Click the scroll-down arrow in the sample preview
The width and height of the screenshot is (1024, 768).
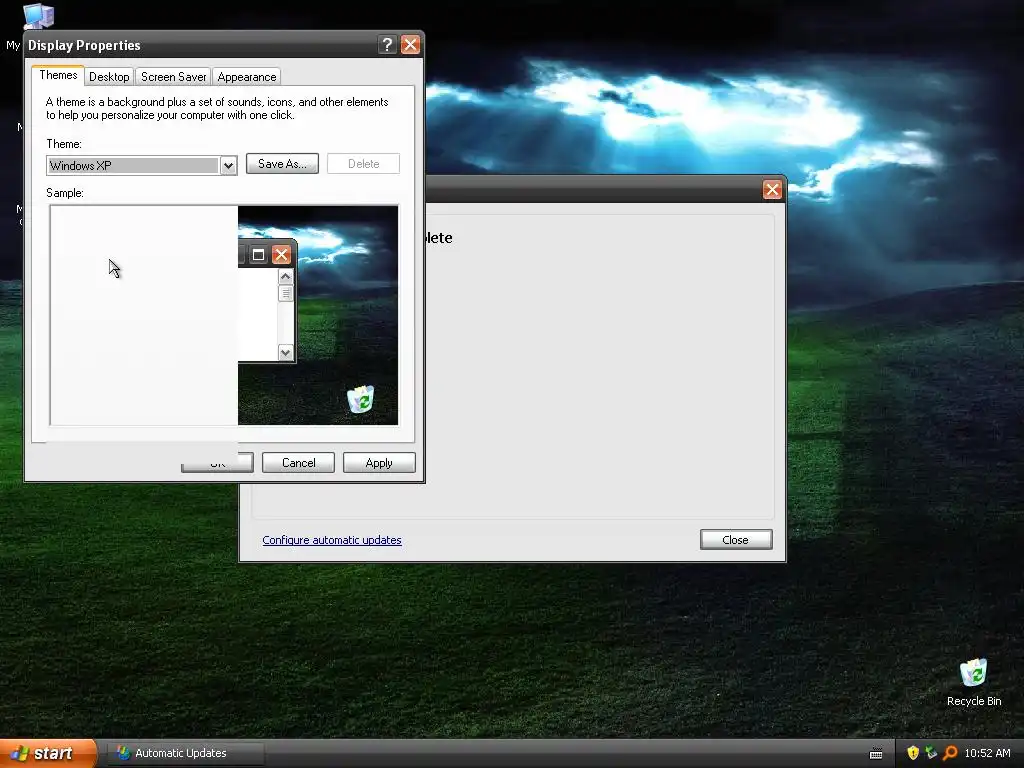[x=285, y=353]
